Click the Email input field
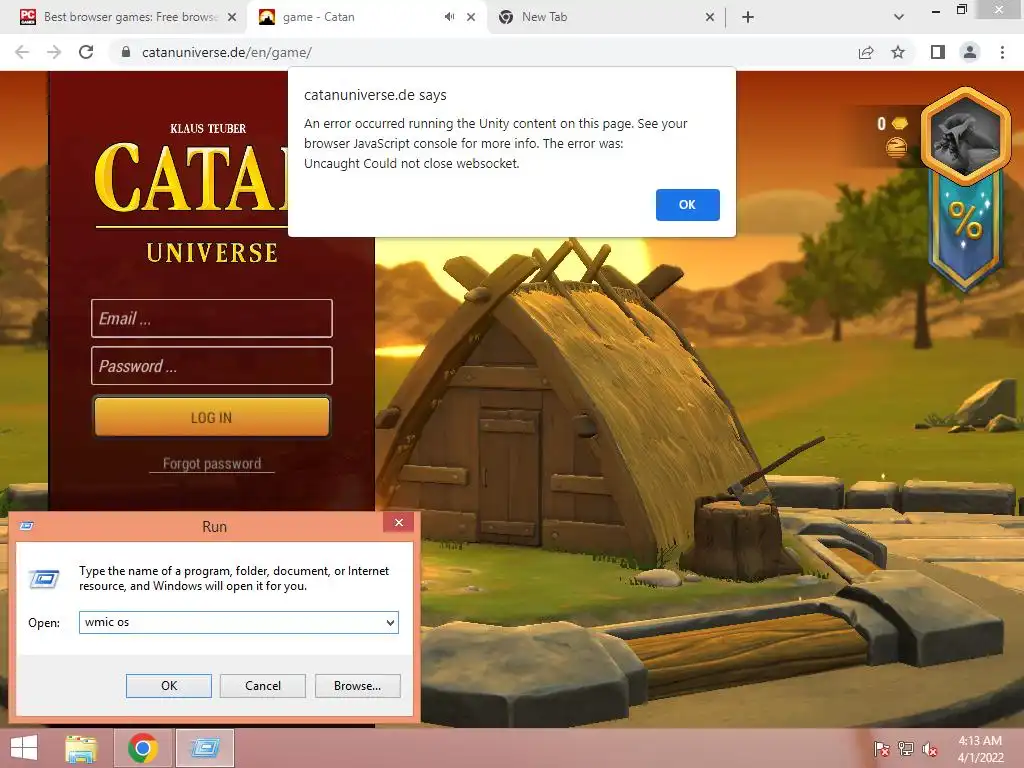 212,318
